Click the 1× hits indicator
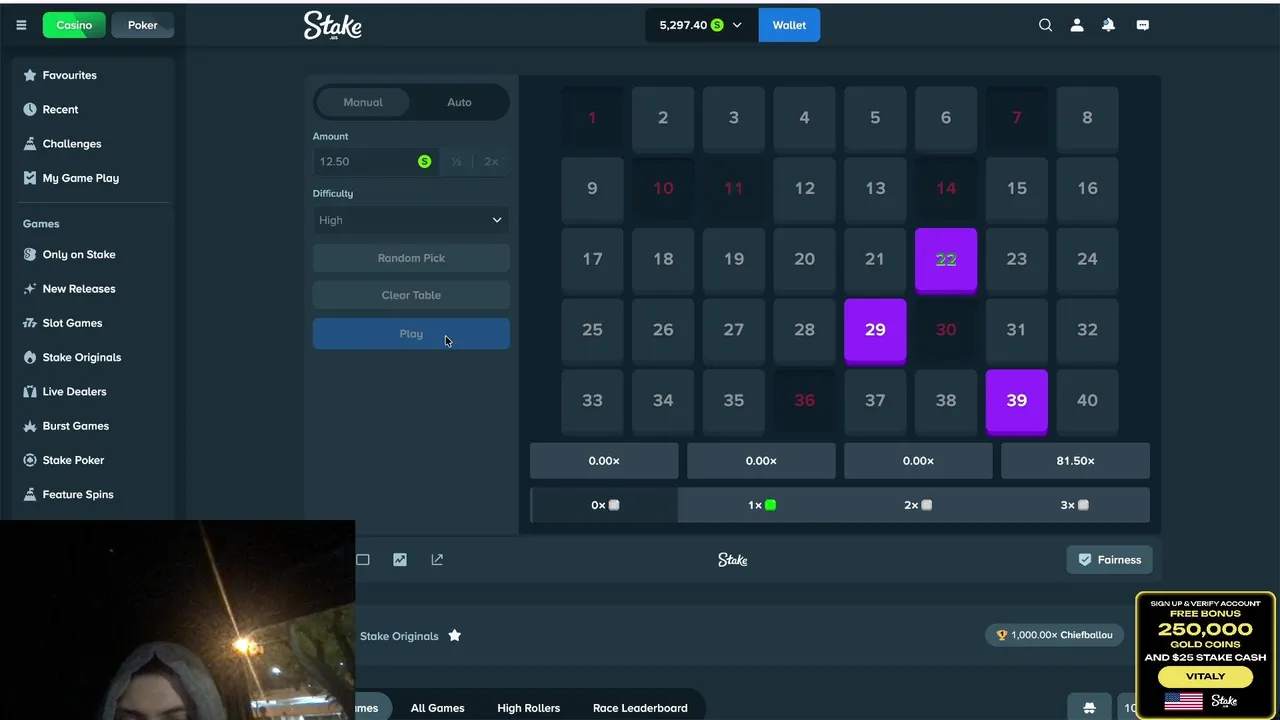Screen dimensions: 1280x720 point(761,505)
